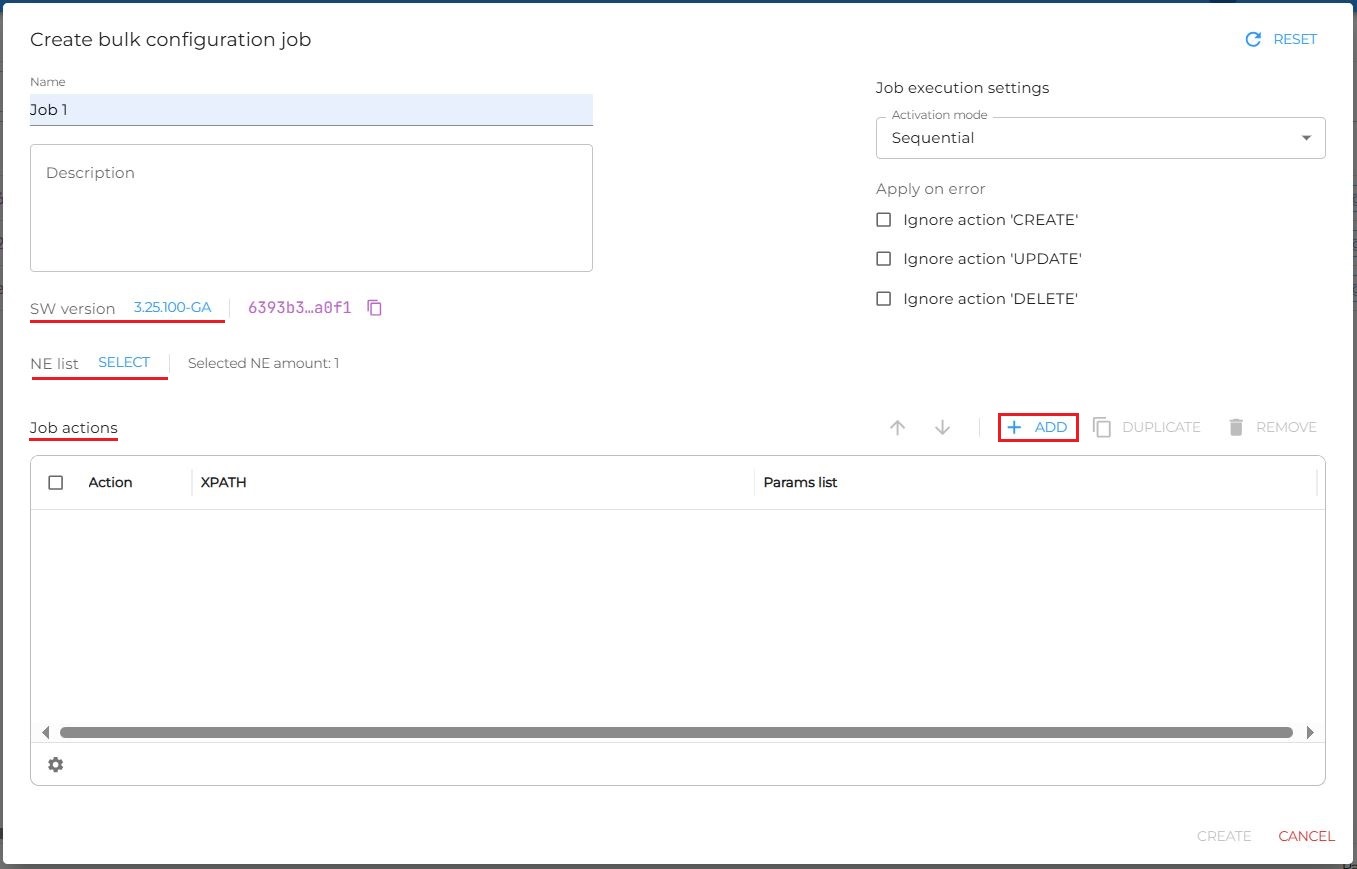Move the action up with the up arrow
This screenshot has width=1357, height=869.
coord(898,427)
